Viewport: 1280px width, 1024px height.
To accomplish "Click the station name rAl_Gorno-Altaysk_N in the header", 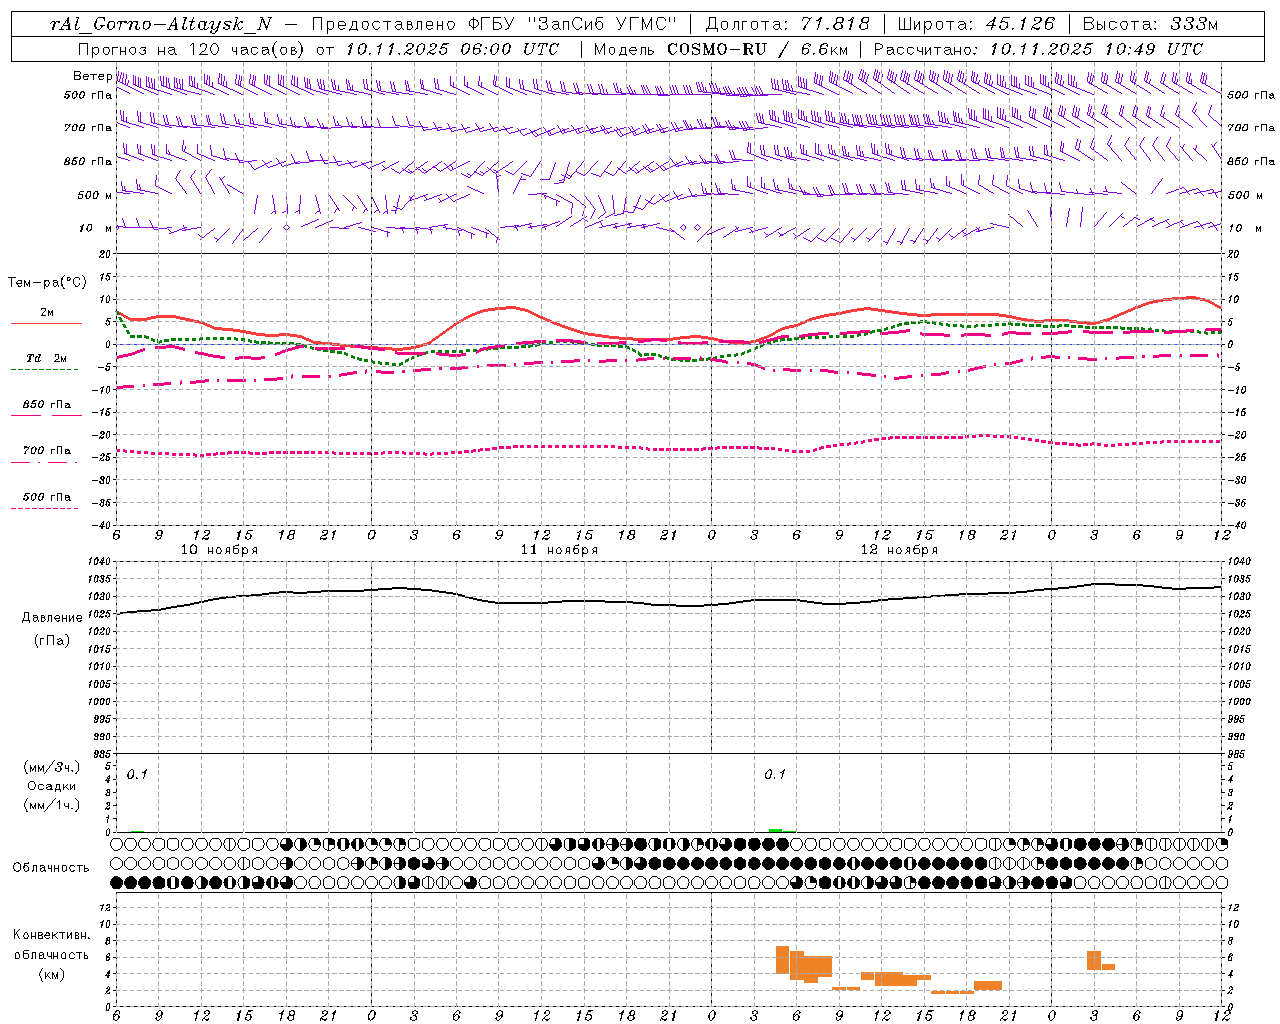I will (x=161, y=24).
